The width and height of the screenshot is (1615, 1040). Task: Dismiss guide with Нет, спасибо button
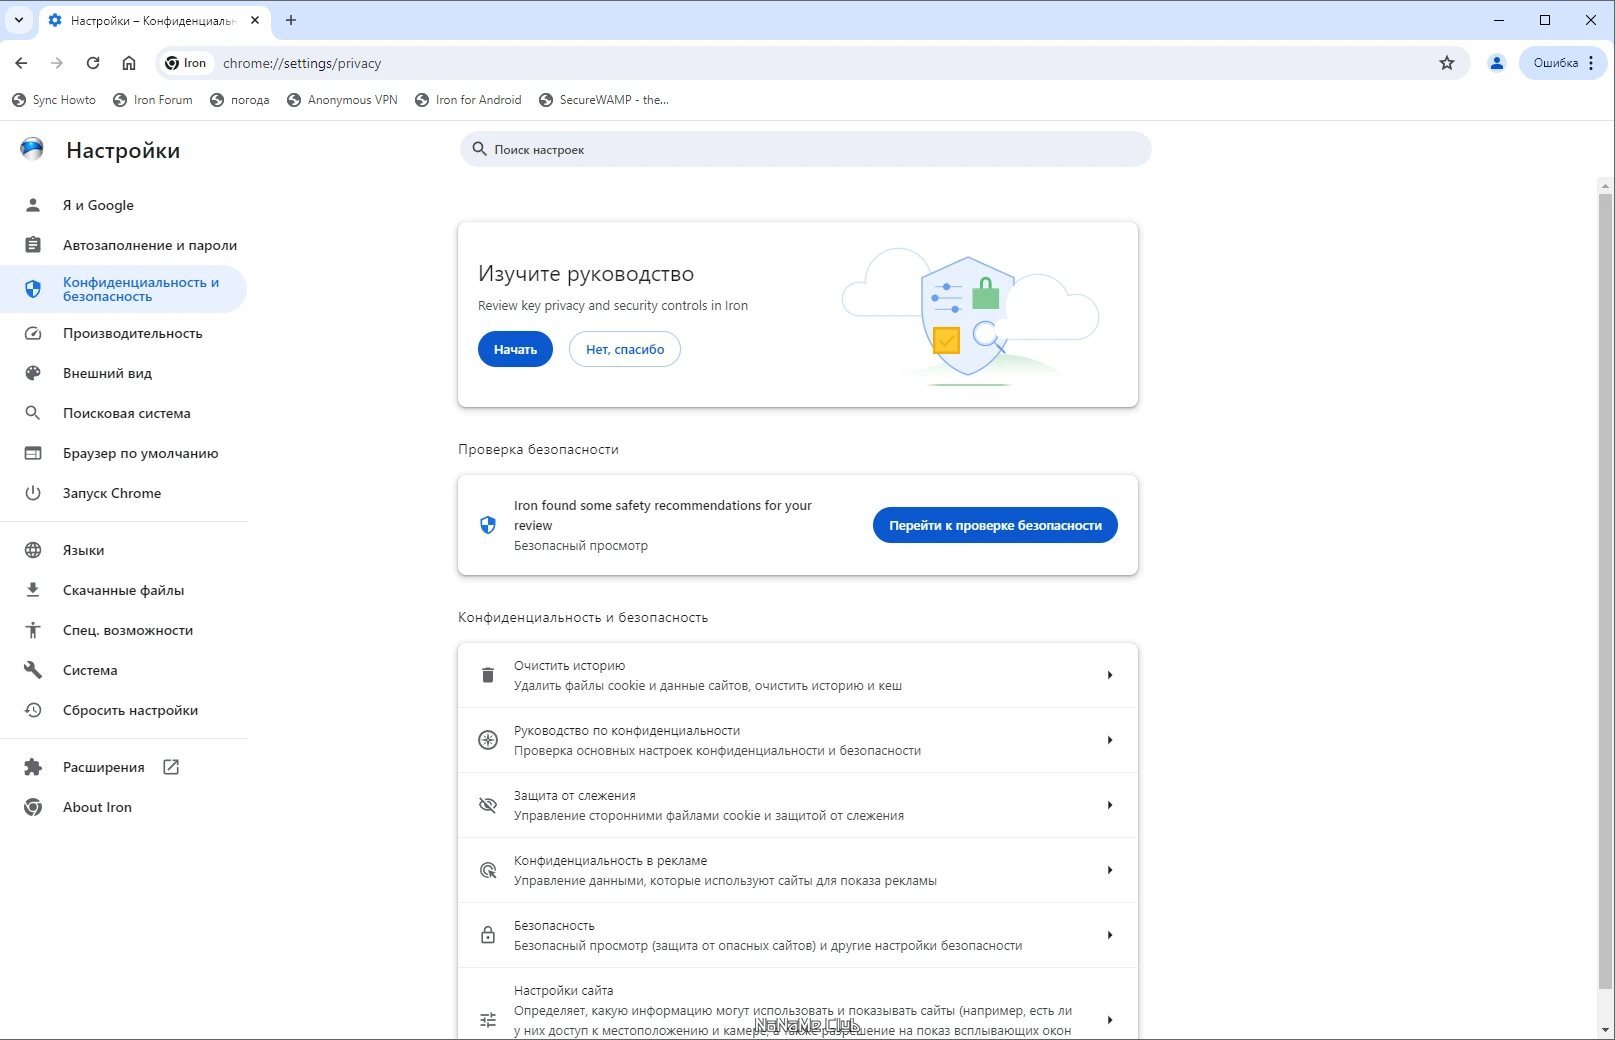pyautogui.click(x=625, y=349)
